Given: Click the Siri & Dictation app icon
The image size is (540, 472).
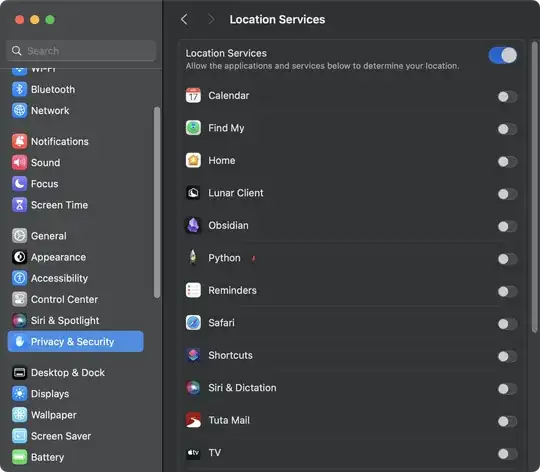Looking at the screenshot, I should [x=193, y=388].
